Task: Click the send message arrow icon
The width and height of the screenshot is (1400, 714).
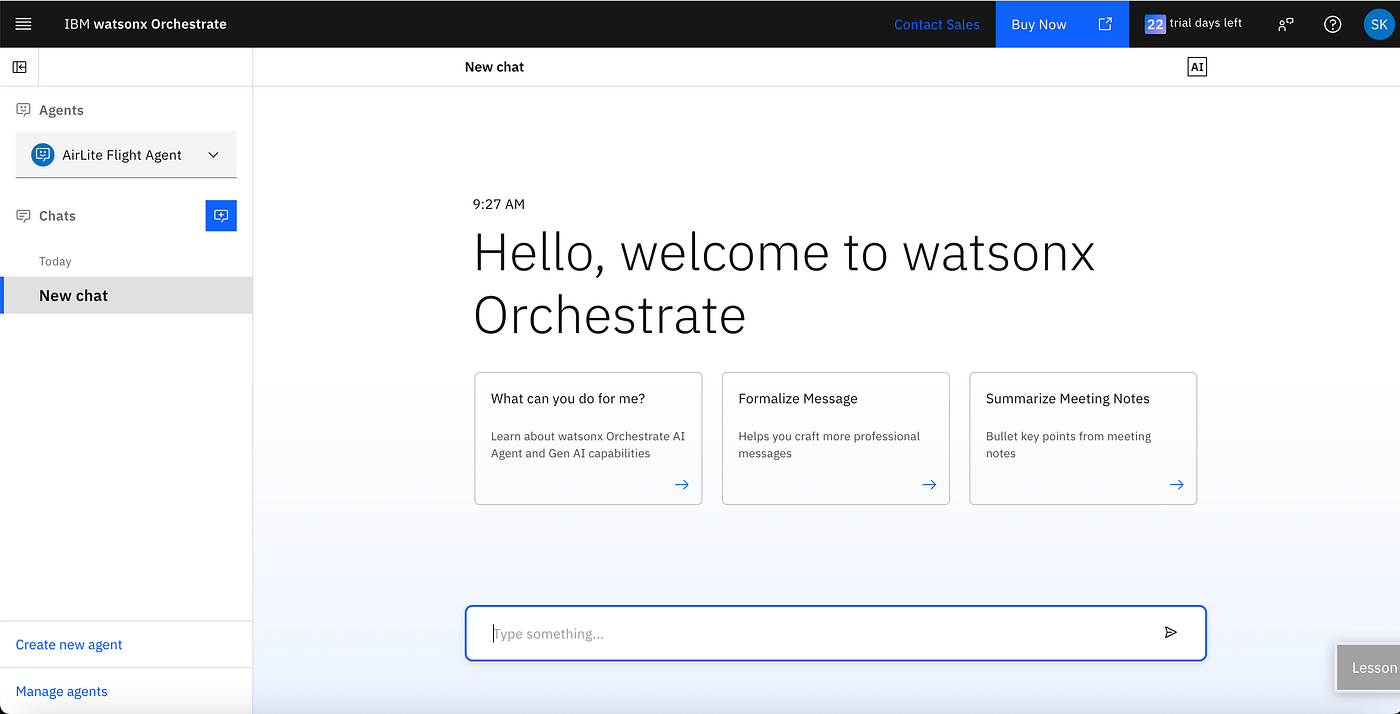Action: tap(1171, 633)
